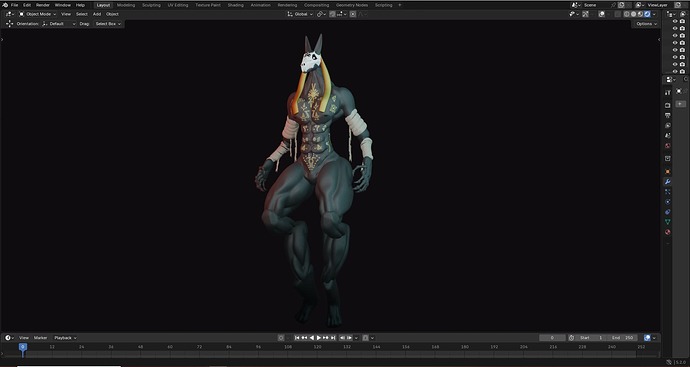The image size is (690, 367).
Task: Open the Global transform orientation dropdown
Action: tap(301, 14)
